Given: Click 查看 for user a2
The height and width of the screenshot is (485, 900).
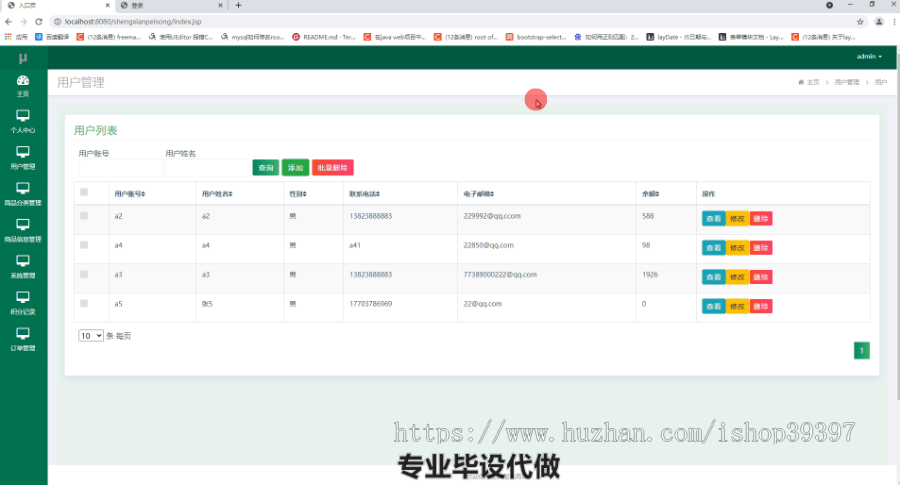Looking at the screenshot, I should [713, 219].
